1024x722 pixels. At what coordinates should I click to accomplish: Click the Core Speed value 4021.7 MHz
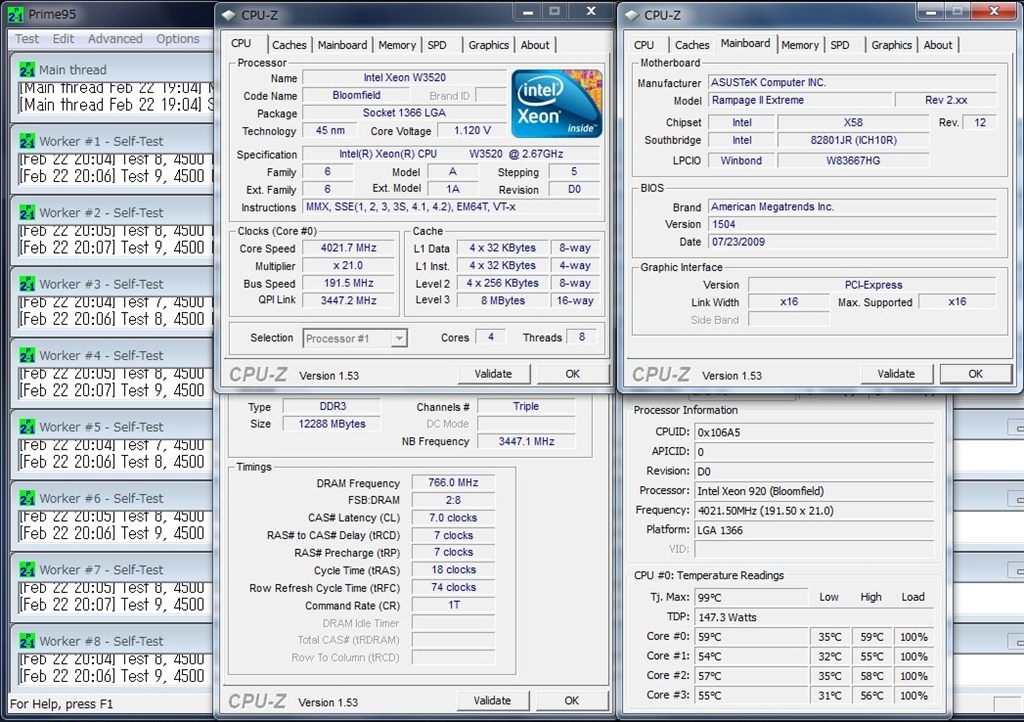[349, 248]
